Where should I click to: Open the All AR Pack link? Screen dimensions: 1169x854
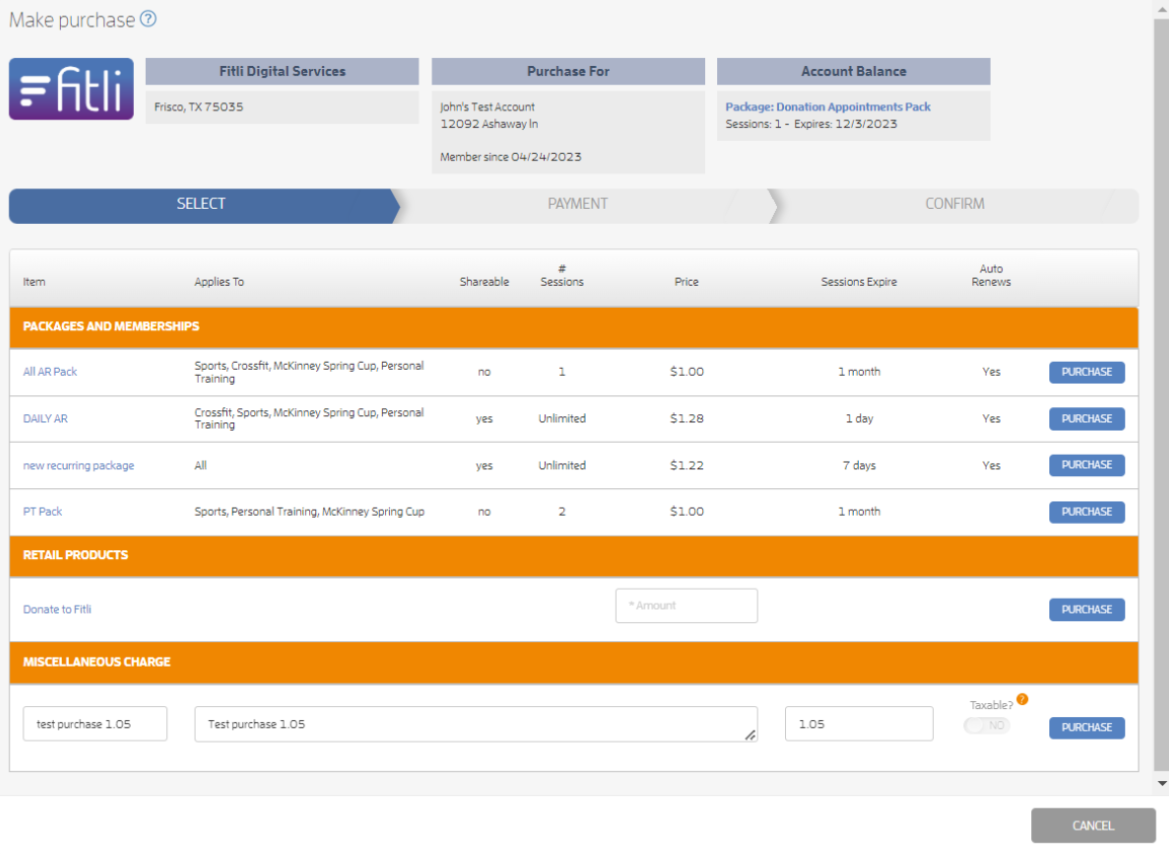click(x=50, y=372)
